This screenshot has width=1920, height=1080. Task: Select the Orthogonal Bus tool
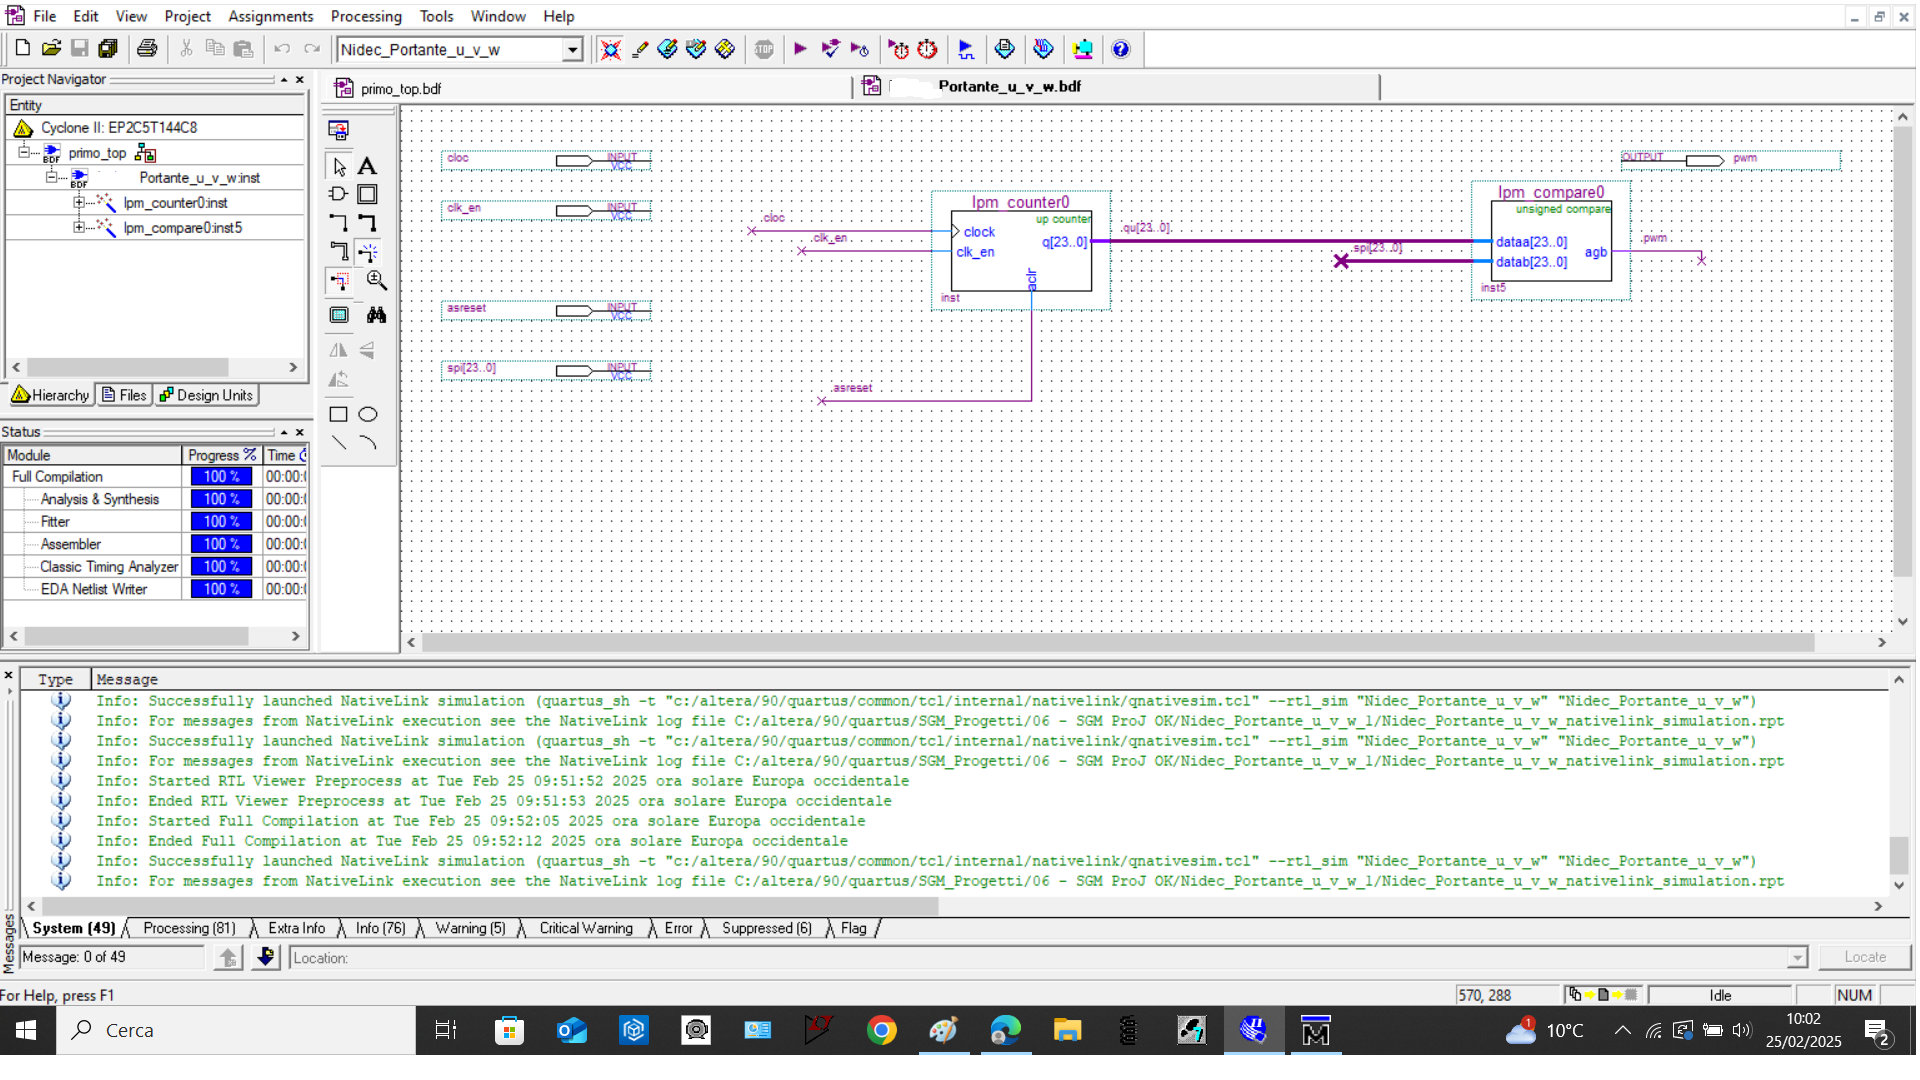(x=367, y=222)
